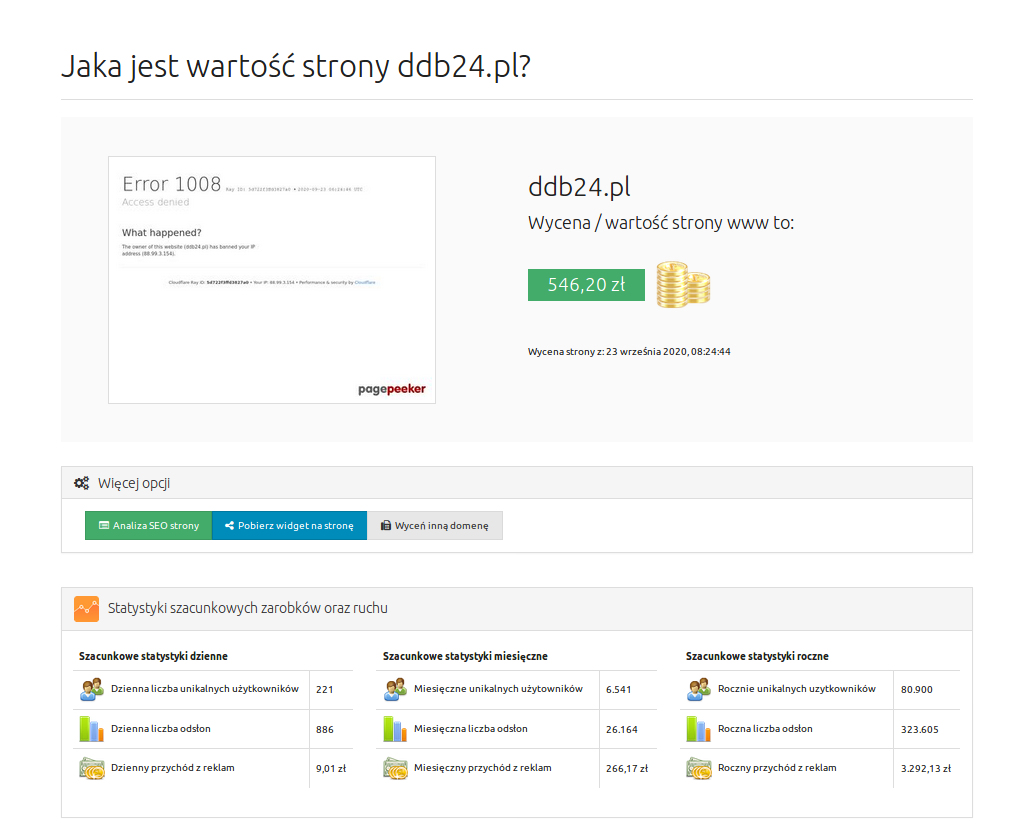Click the yearly unique users people icon
Image resolution: width=1026 pixels, height=825 pixels.
[699, 690]
